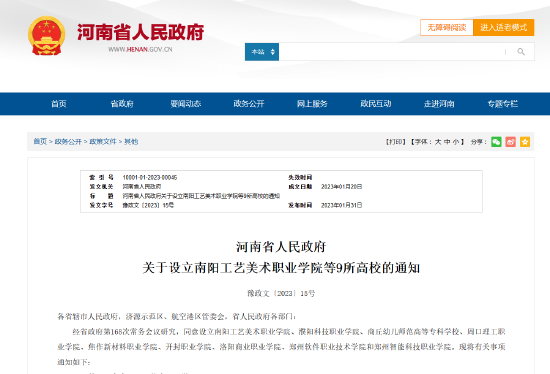Click the 发布时间 value 2023年01月31日
The width and height of the screenshot is (550, 374).
341,205
